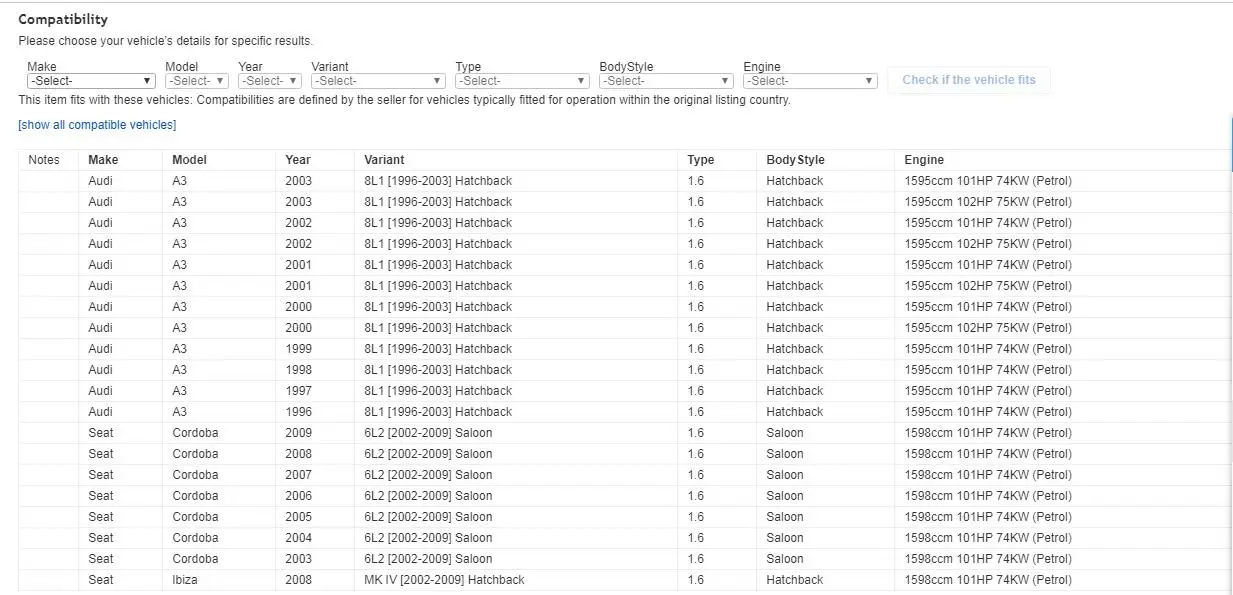Open the Engine dropdown

[x=810, y=81]
